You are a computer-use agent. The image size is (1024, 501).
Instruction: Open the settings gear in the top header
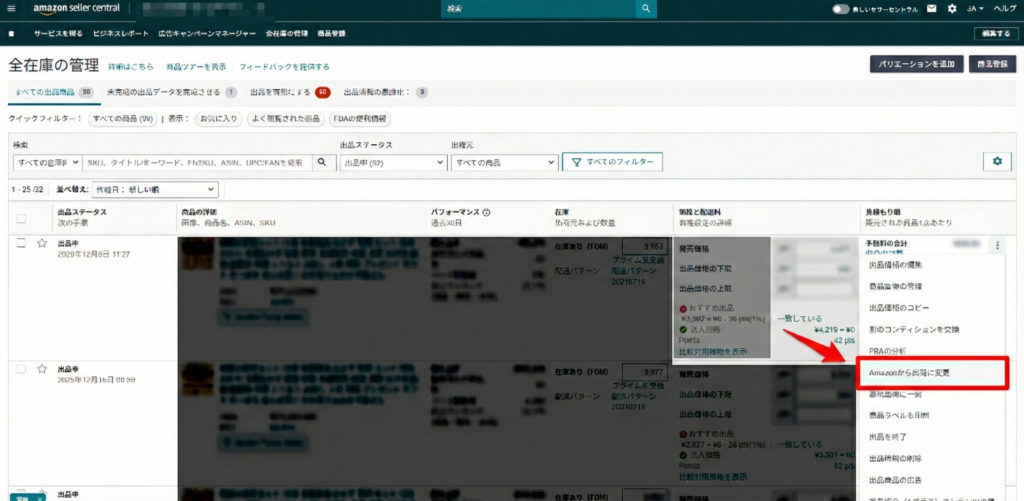coord(952,9)
